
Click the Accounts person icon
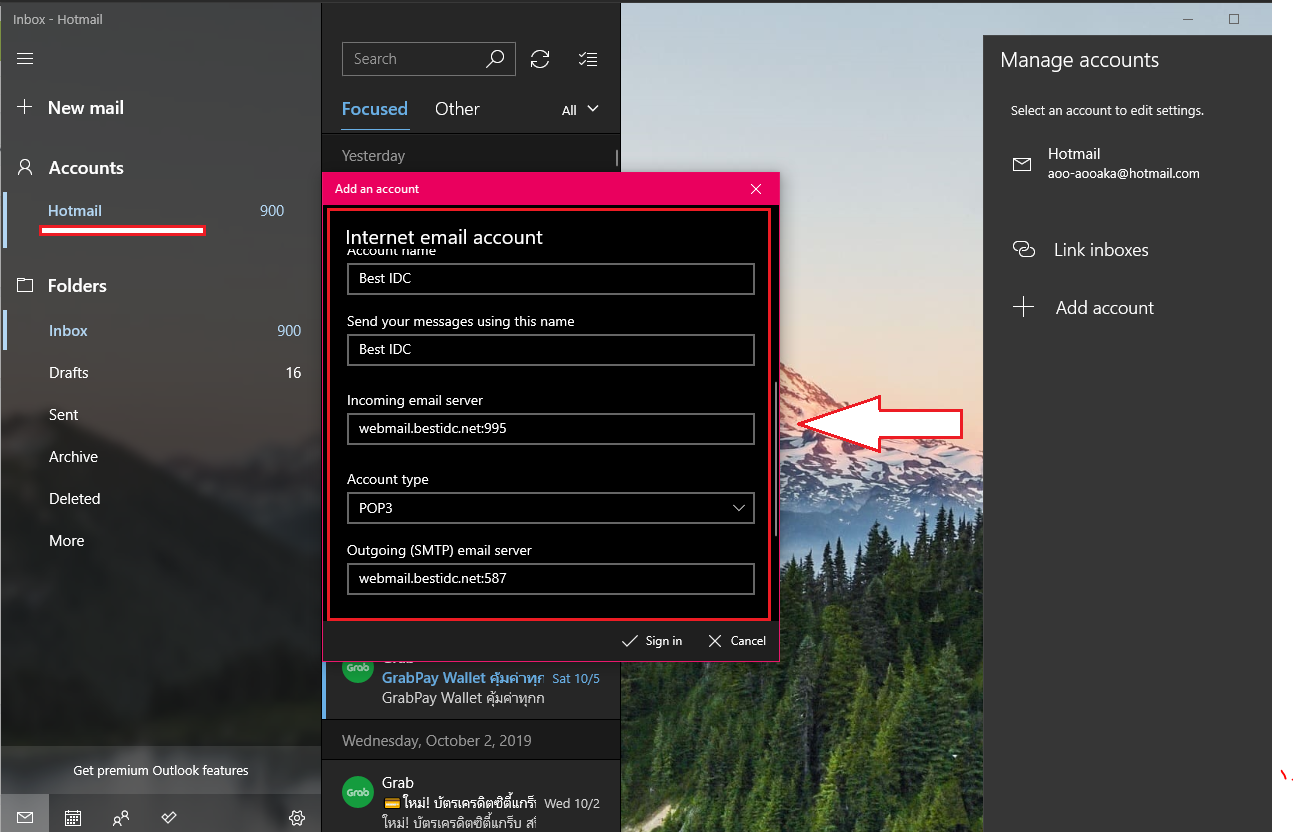(26, 167)
